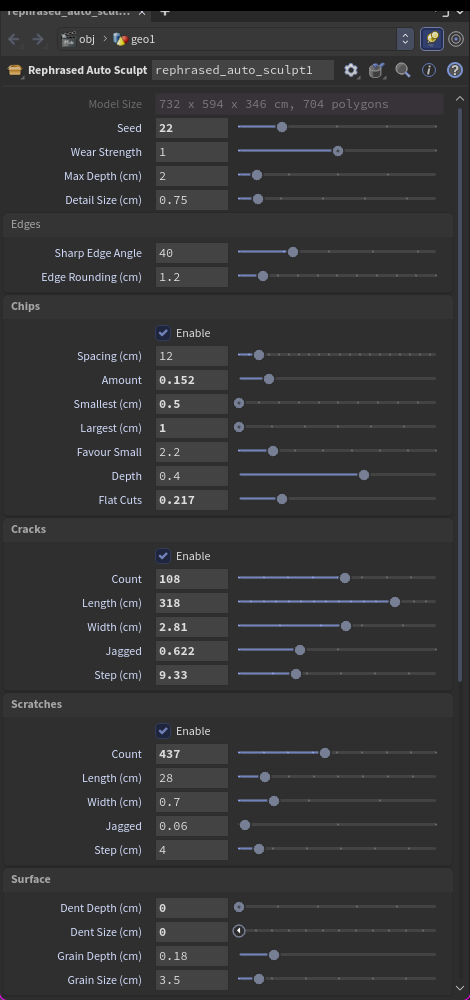Click geo1 in the network path

(143, 39)
